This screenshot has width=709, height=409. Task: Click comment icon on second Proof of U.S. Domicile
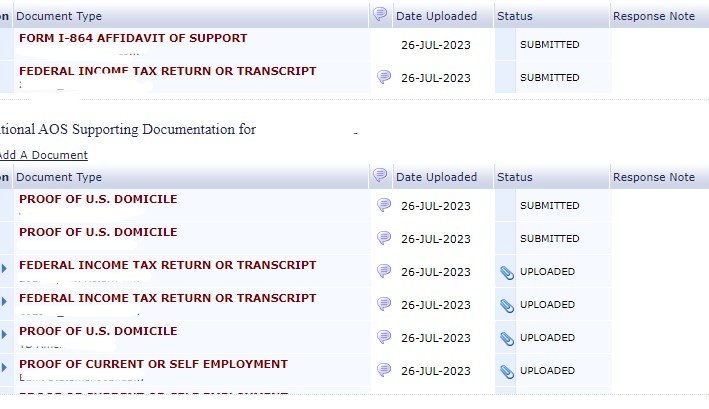click(x=384, y=238)
